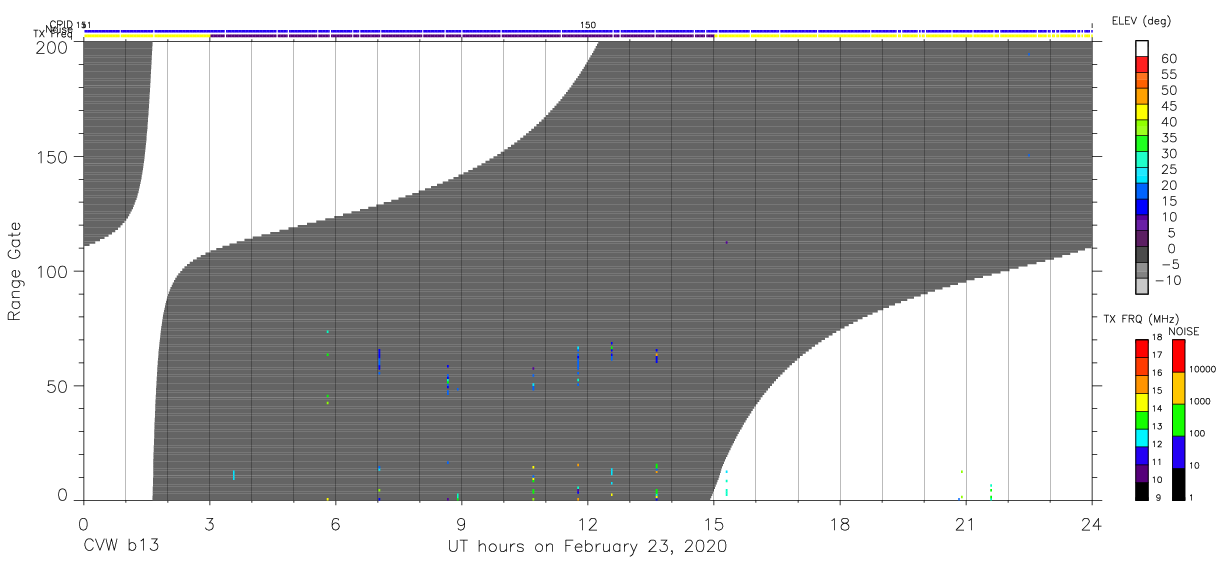Click the 'ELEV (deg)' legend title
1228x567 pixels.
[1141, 20]
